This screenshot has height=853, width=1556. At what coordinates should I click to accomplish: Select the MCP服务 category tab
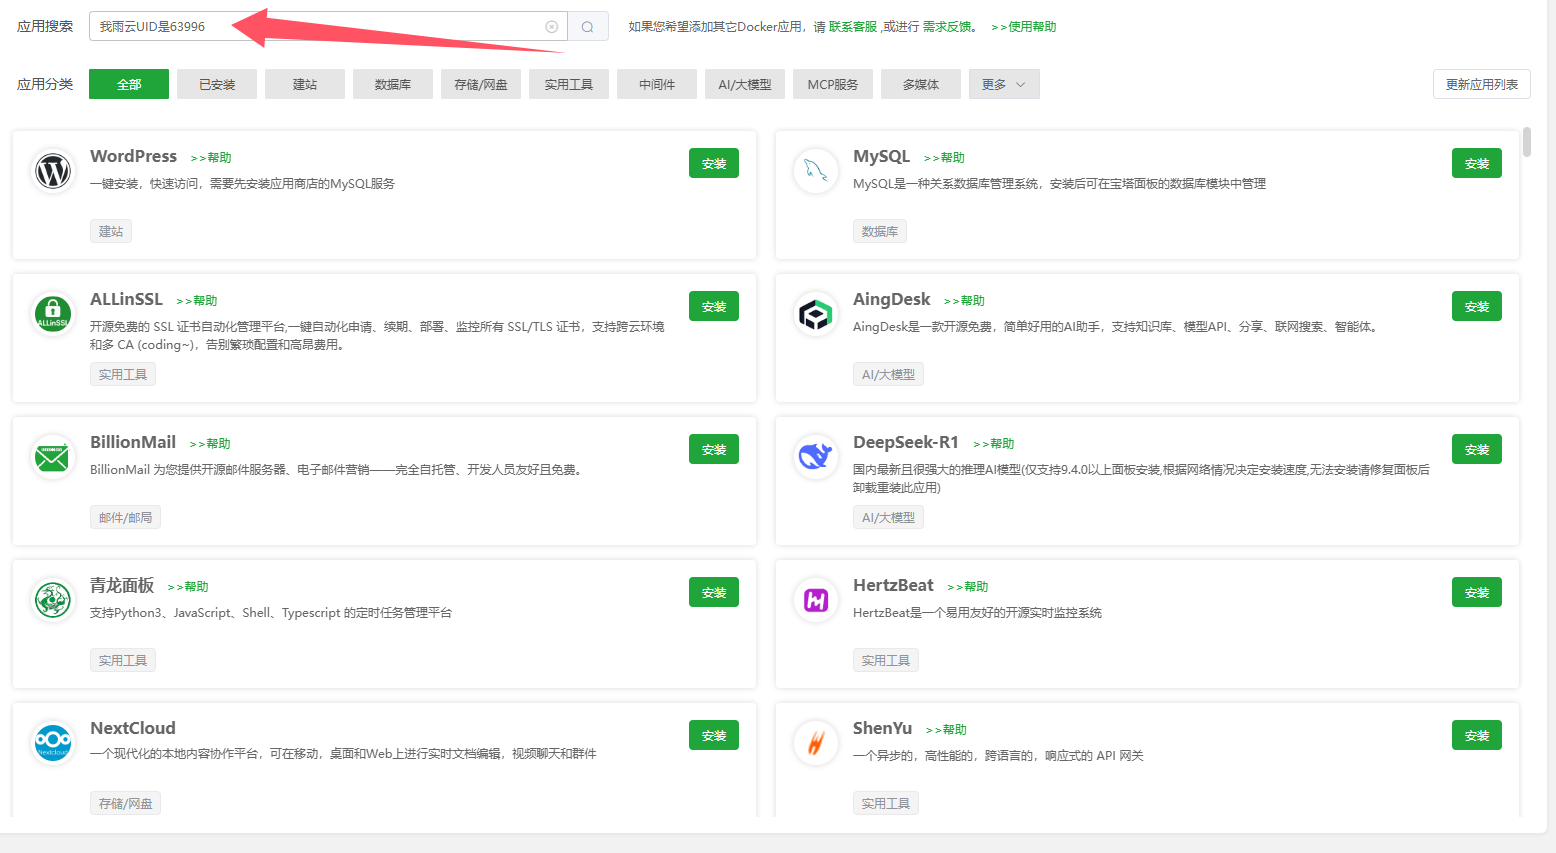pyautogui.click(x=833, y=84)
